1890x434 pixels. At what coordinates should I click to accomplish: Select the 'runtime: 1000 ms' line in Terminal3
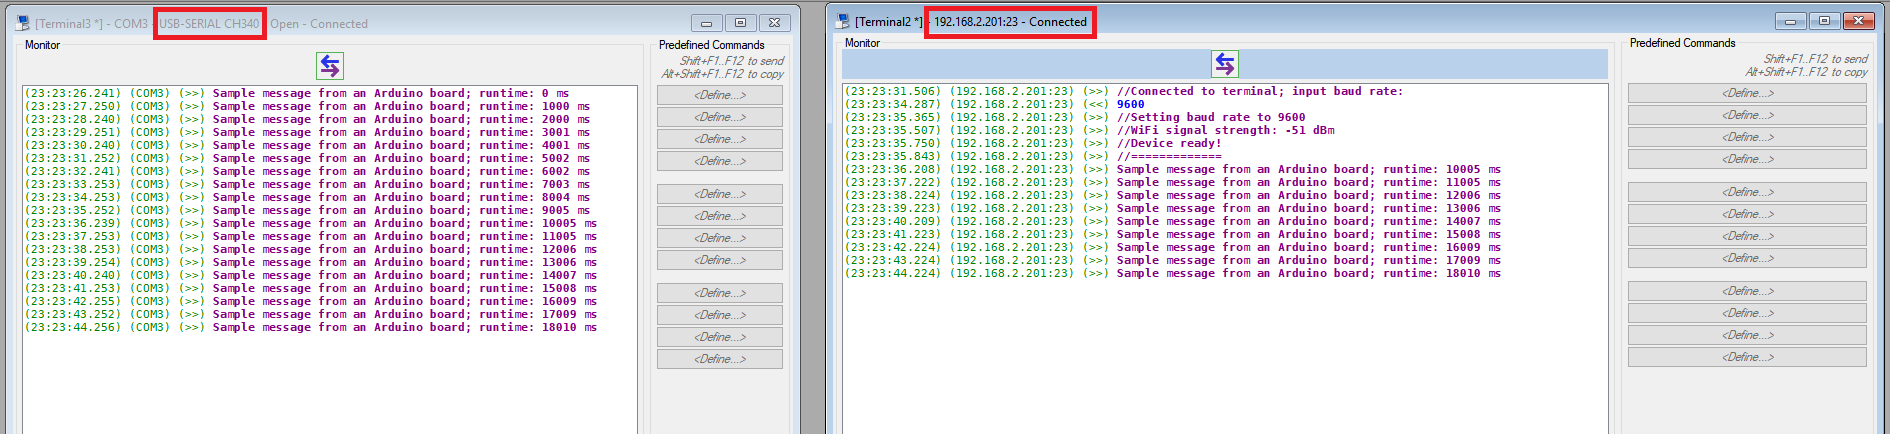pyautogui.click(x=307, y=106)
